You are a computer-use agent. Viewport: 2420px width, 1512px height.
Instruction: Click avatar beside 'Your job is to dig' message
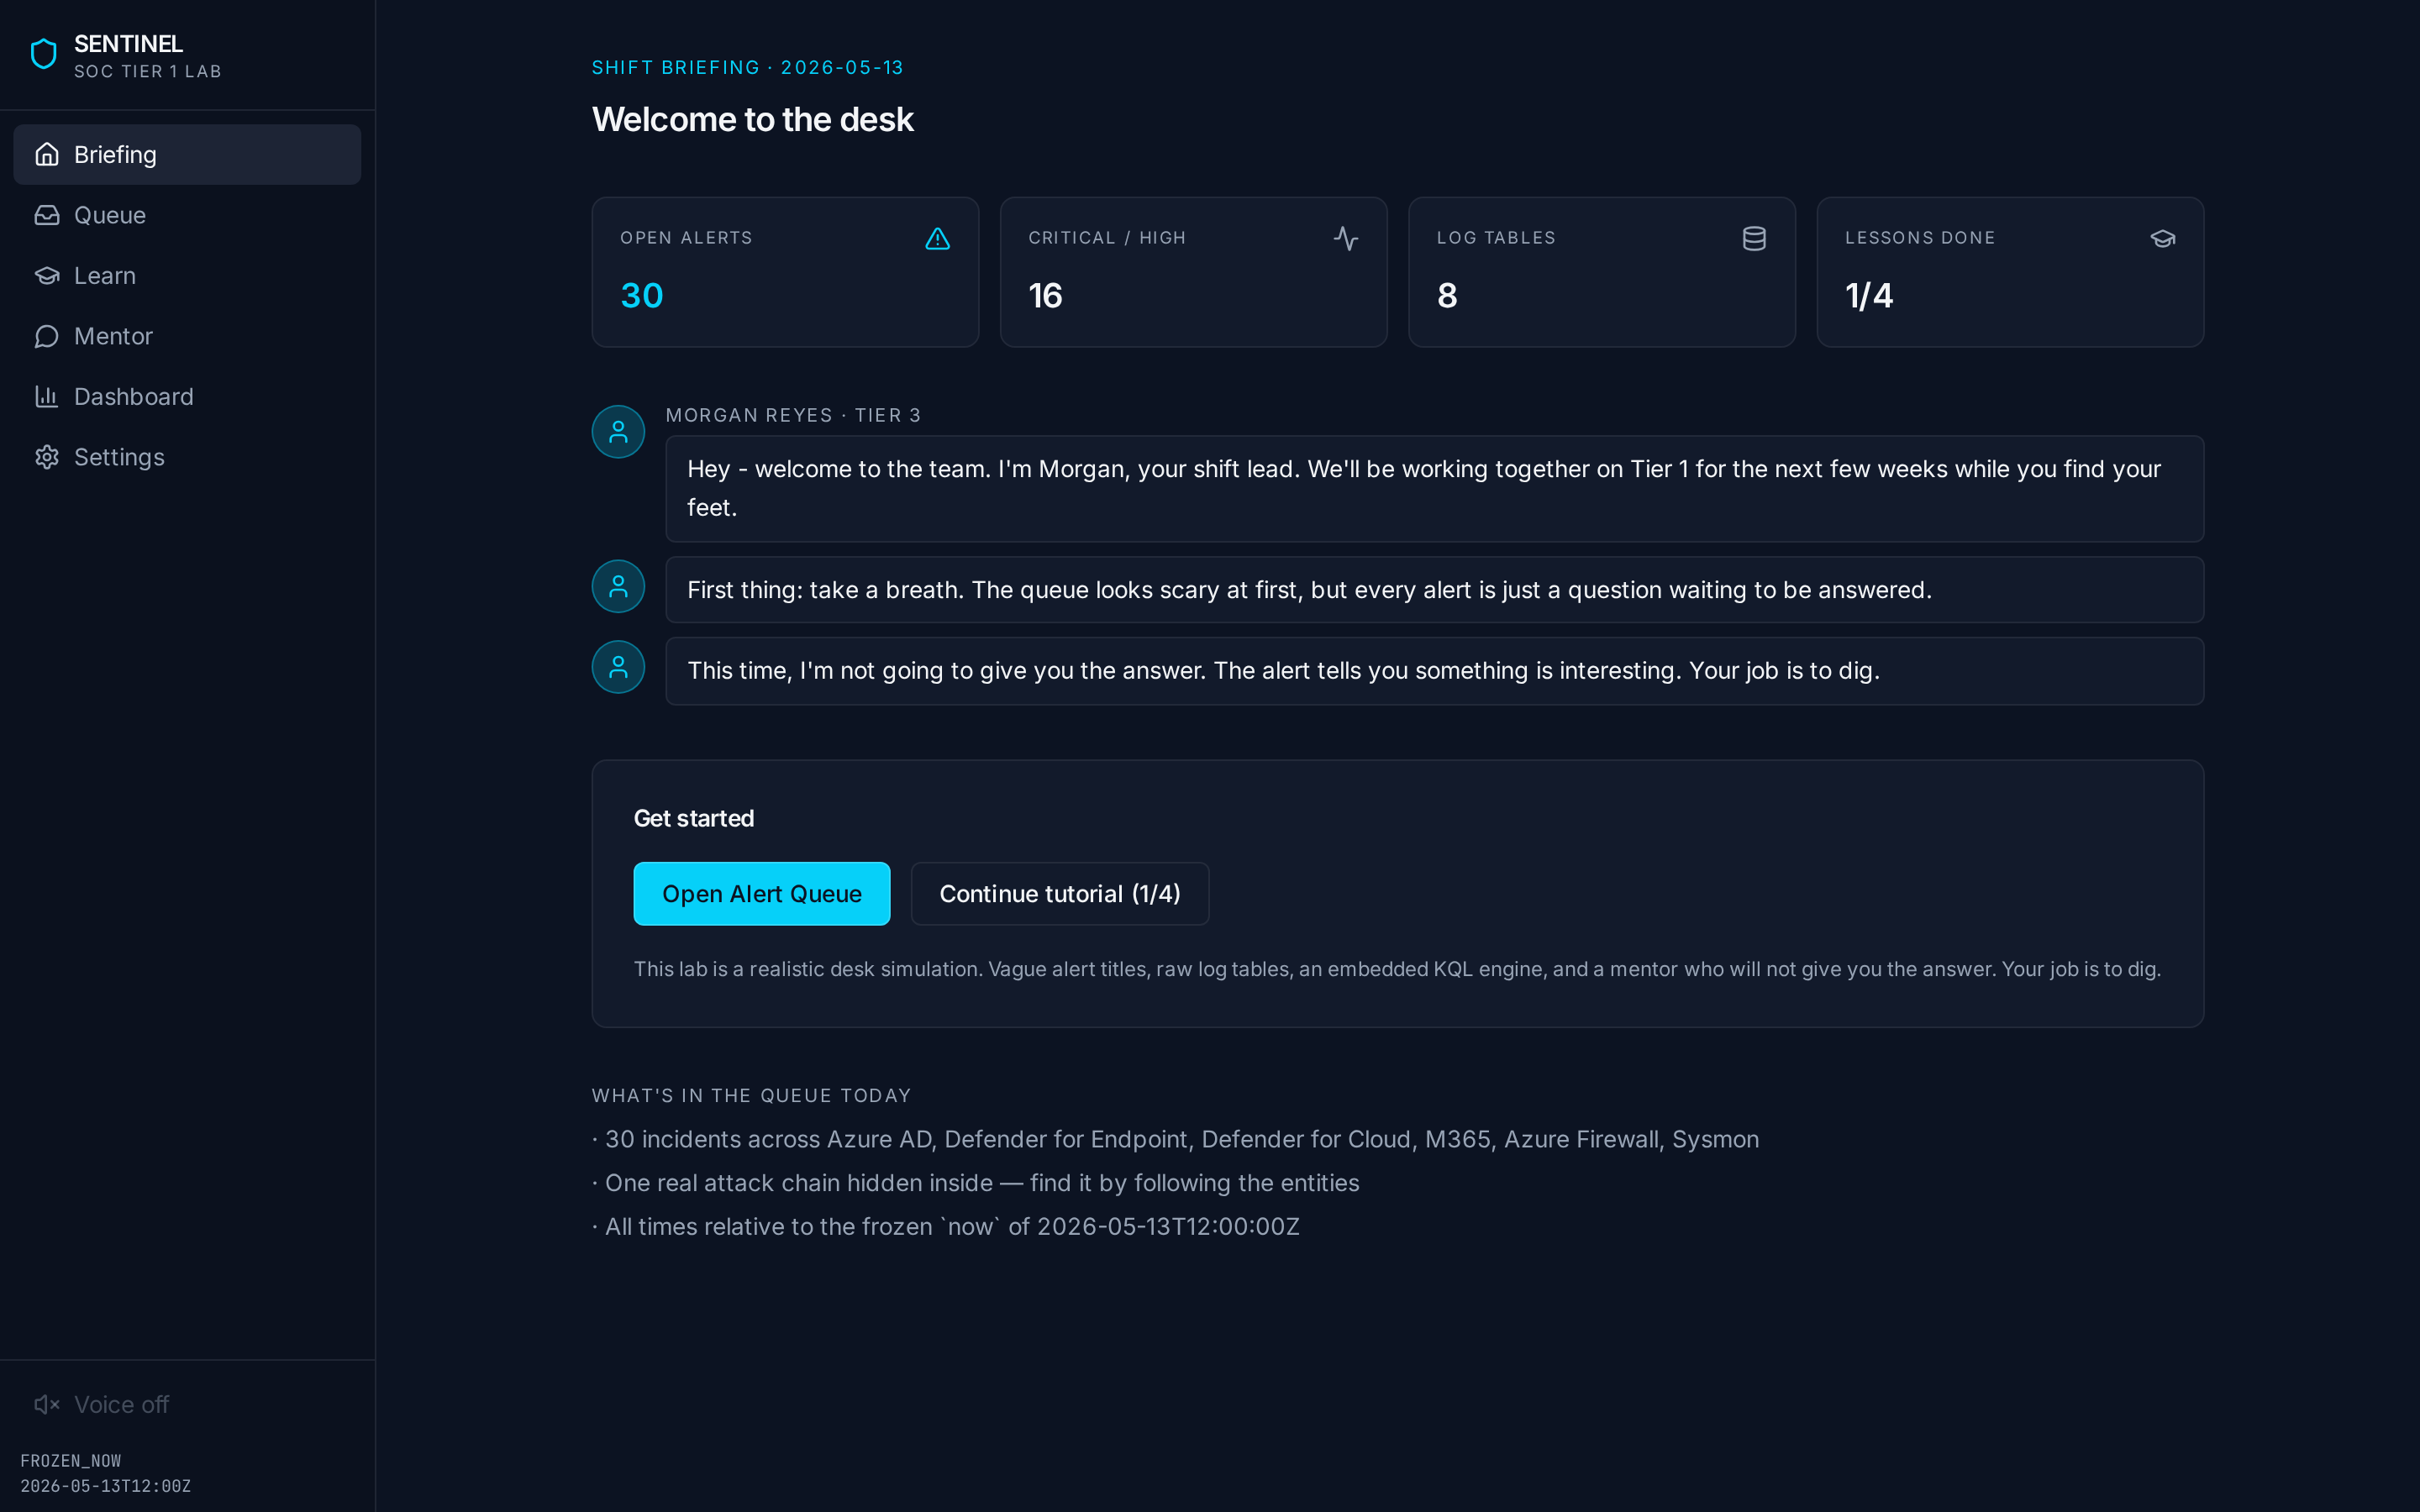(618, 667)
